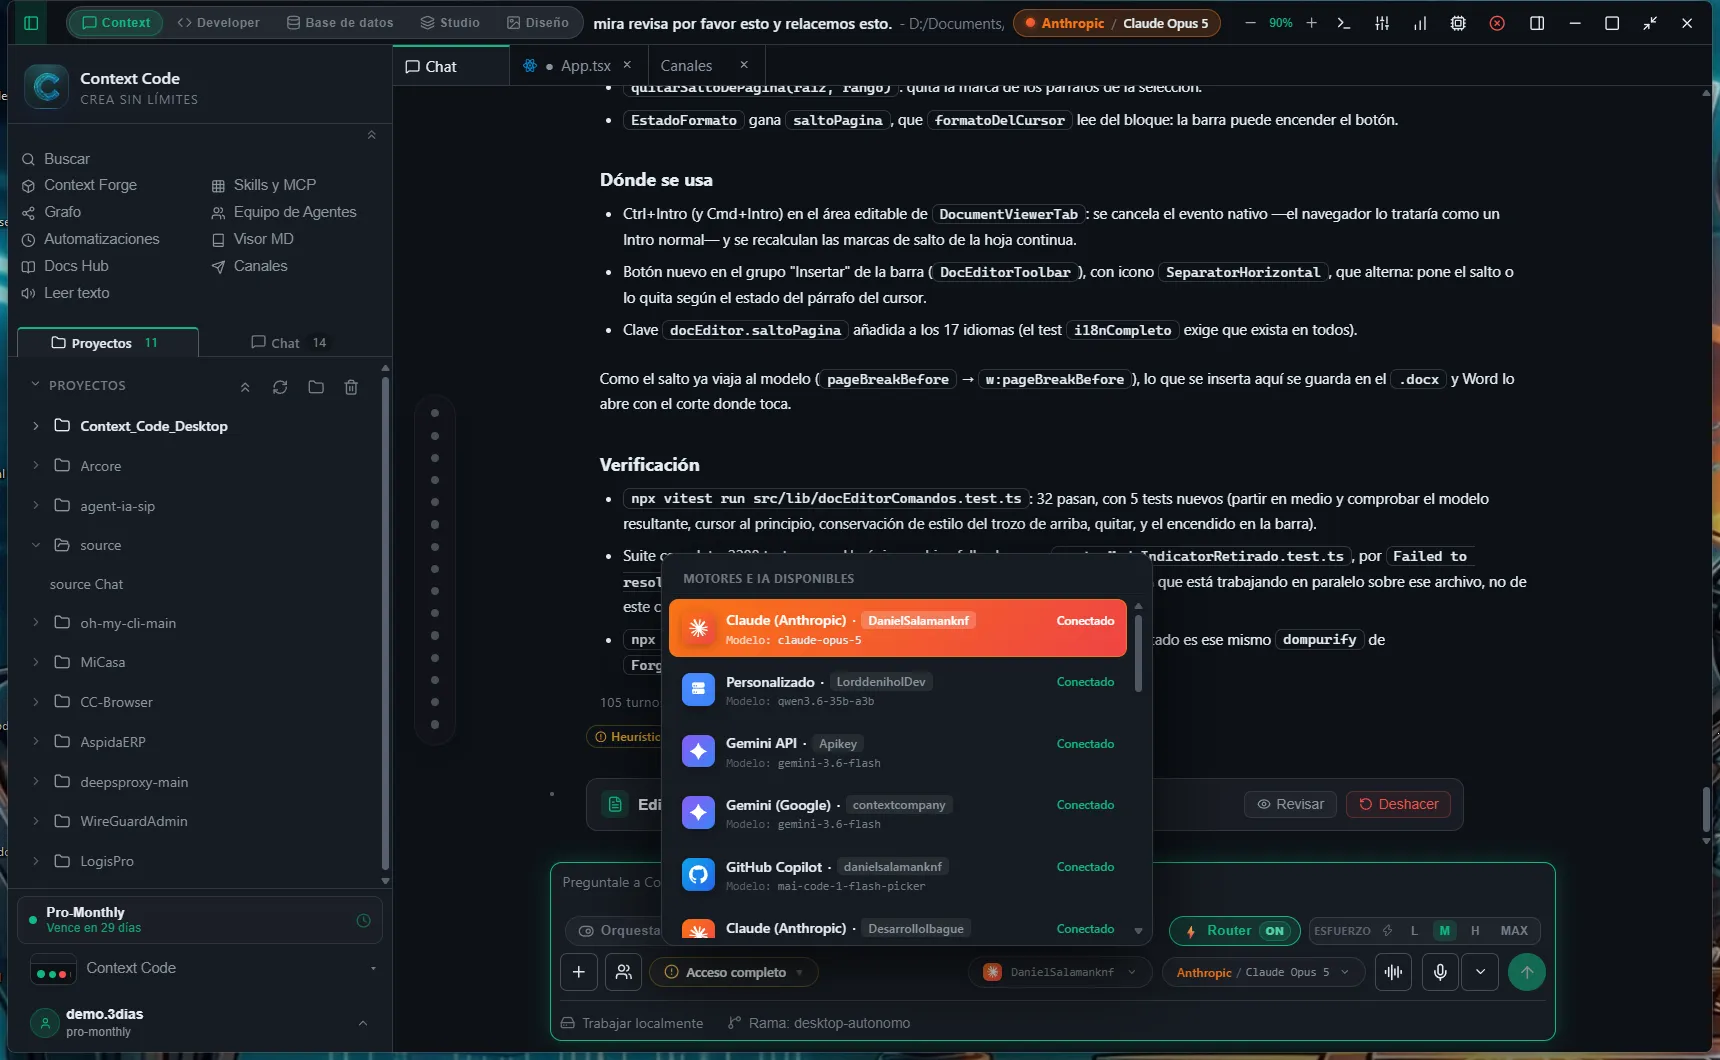1720x1060 pixels.
Task: Open Docs Hub
Action: point(66,266)
